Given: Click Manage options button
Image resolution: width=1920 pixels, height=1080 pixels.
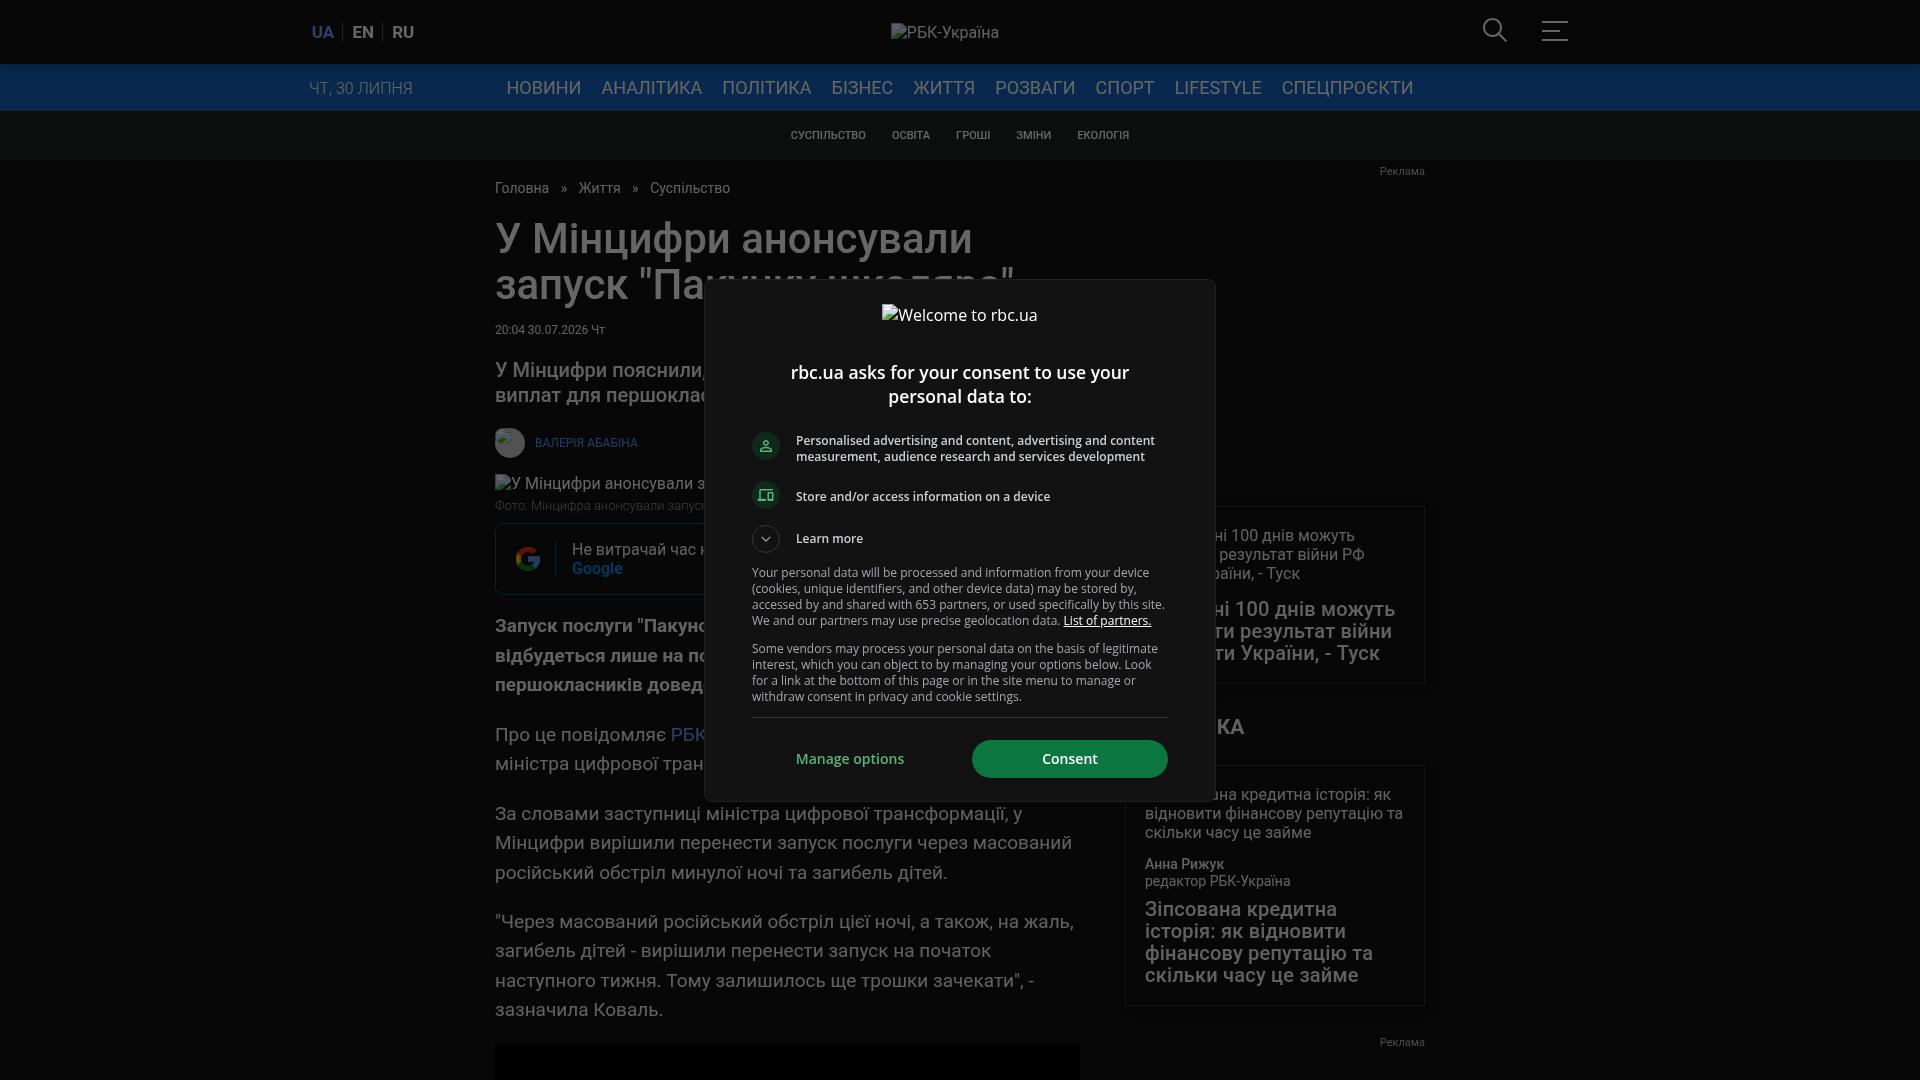Looking at the screenshot, I should click(850, 759).
